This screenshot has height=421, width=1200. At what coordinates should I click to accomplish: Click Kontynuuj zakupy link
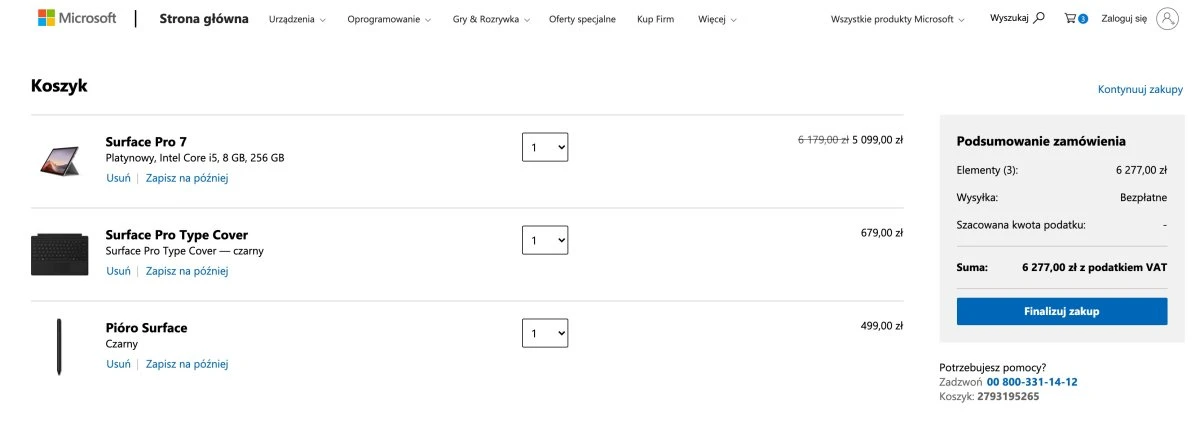pos(1140,90)
